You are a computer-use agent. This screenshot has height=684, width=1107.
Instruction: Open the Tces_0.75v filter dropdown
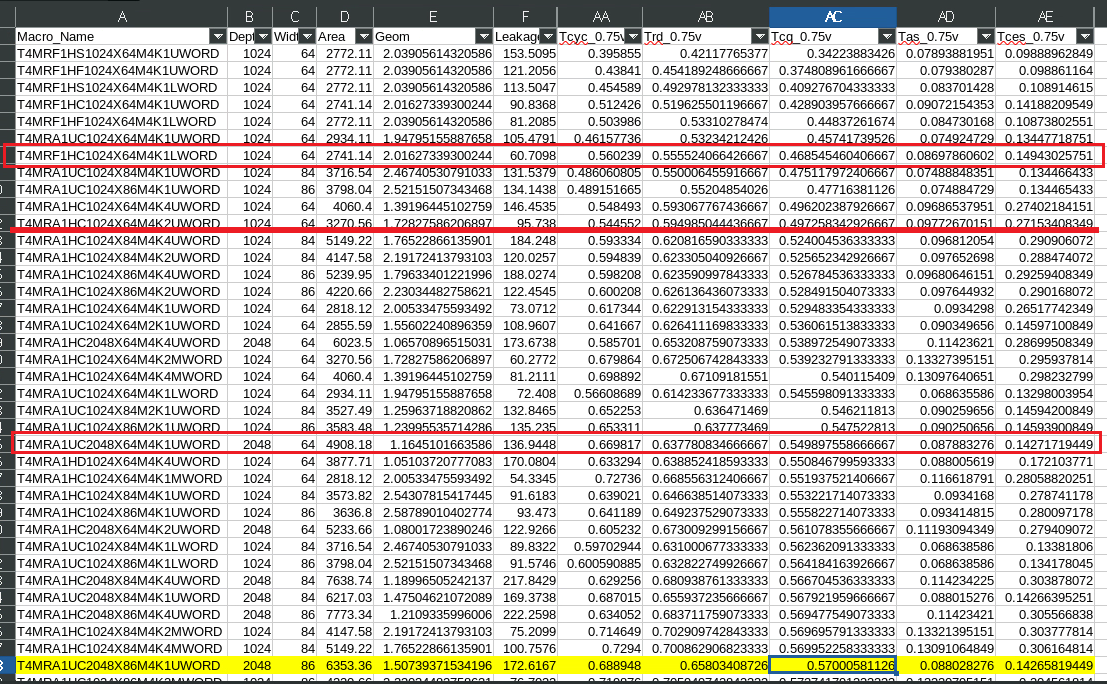click(x=1098, y=37)
